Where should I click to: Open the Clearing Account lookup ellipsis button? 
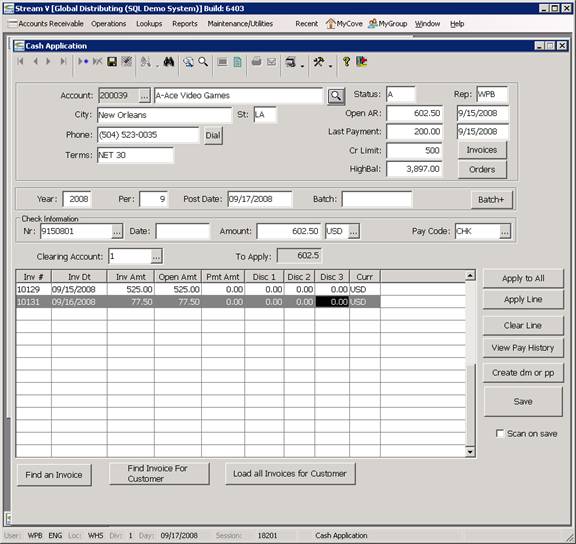(x=156, y=256)
